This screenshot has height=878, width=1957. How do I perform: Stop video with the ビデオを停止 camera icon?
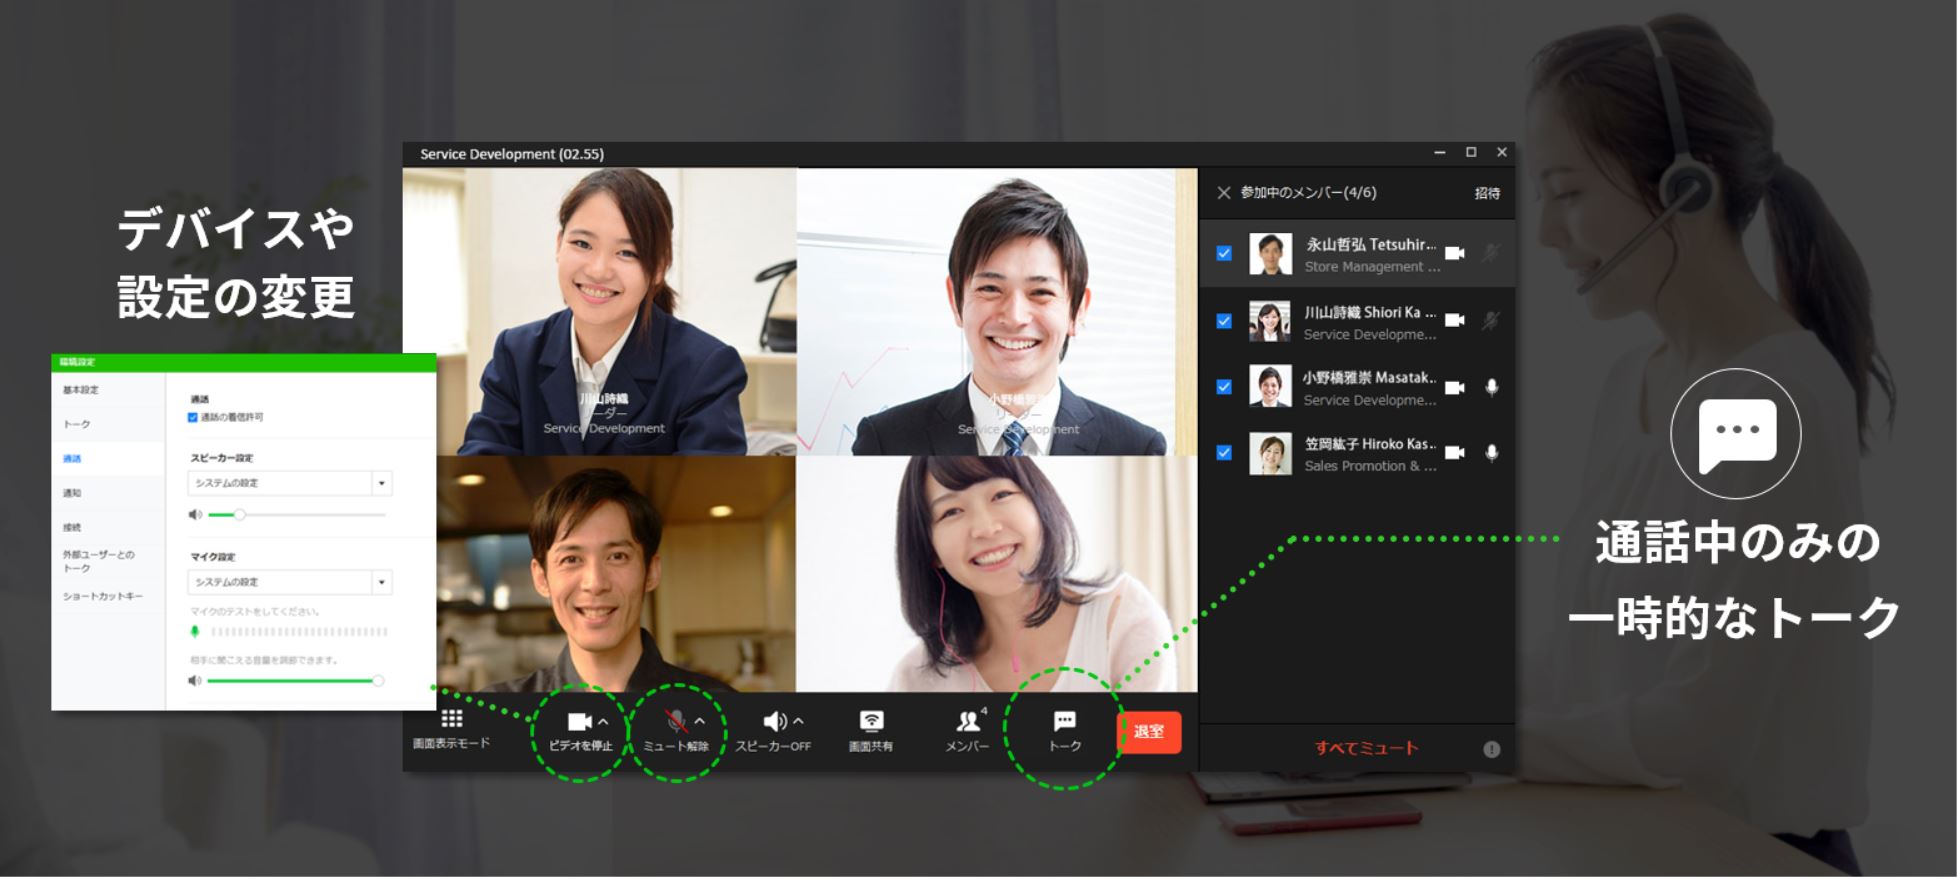click(580, 722)
